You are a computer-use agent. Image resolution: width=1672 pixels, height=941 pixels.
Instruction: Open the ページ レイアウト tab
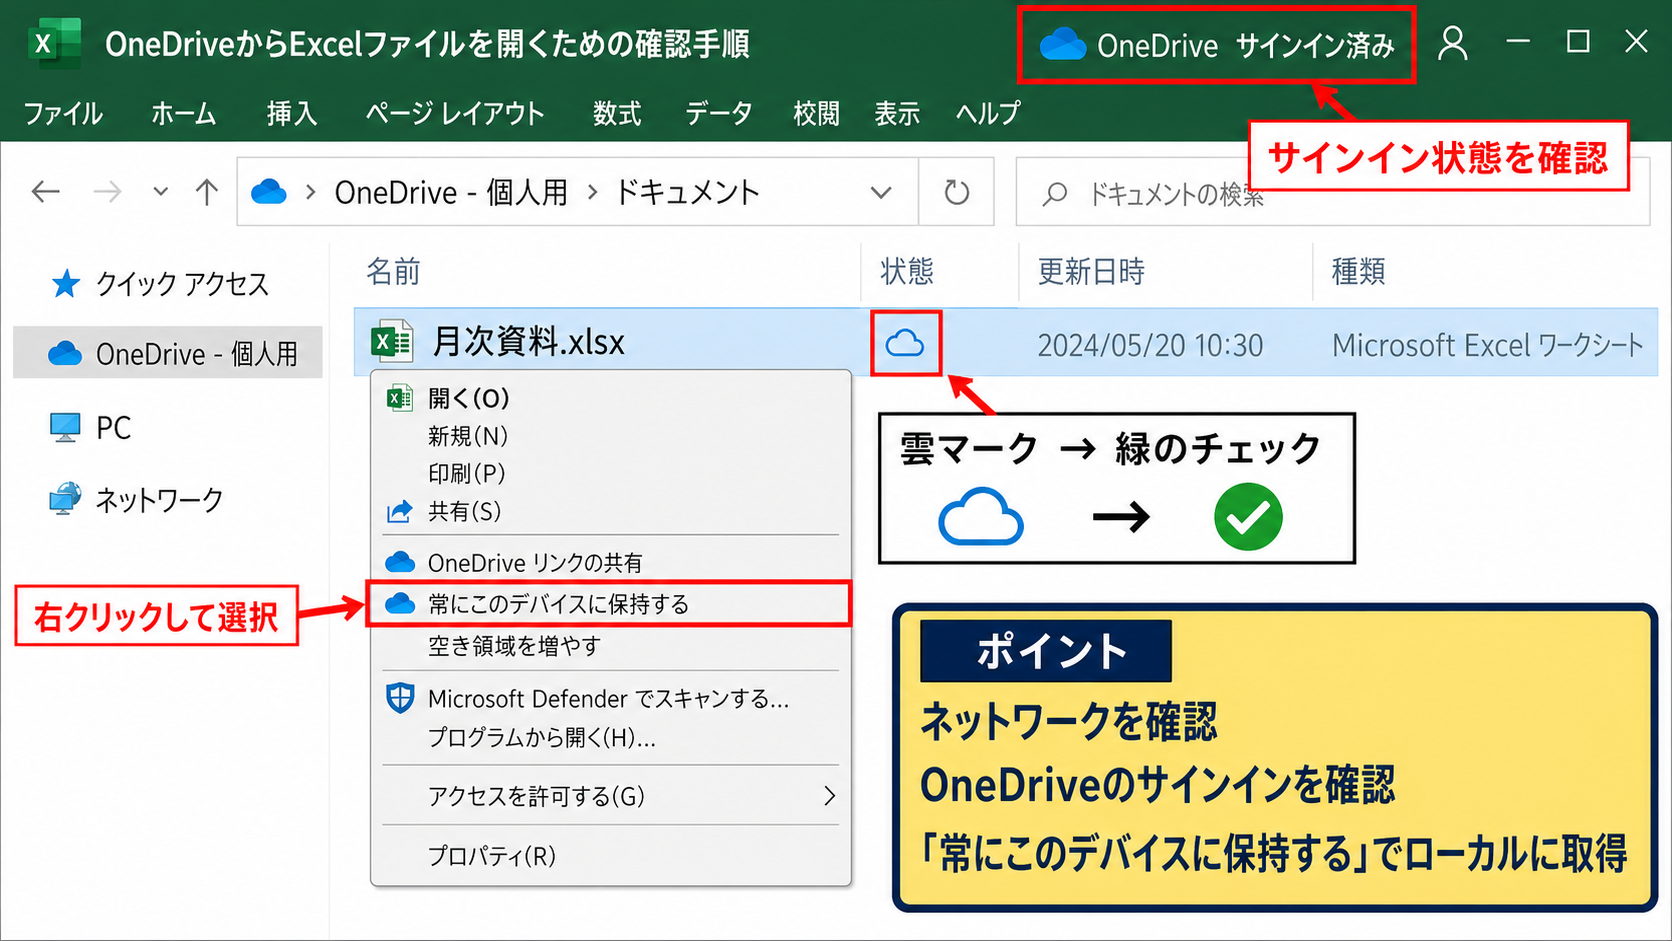tap(455, 113)
